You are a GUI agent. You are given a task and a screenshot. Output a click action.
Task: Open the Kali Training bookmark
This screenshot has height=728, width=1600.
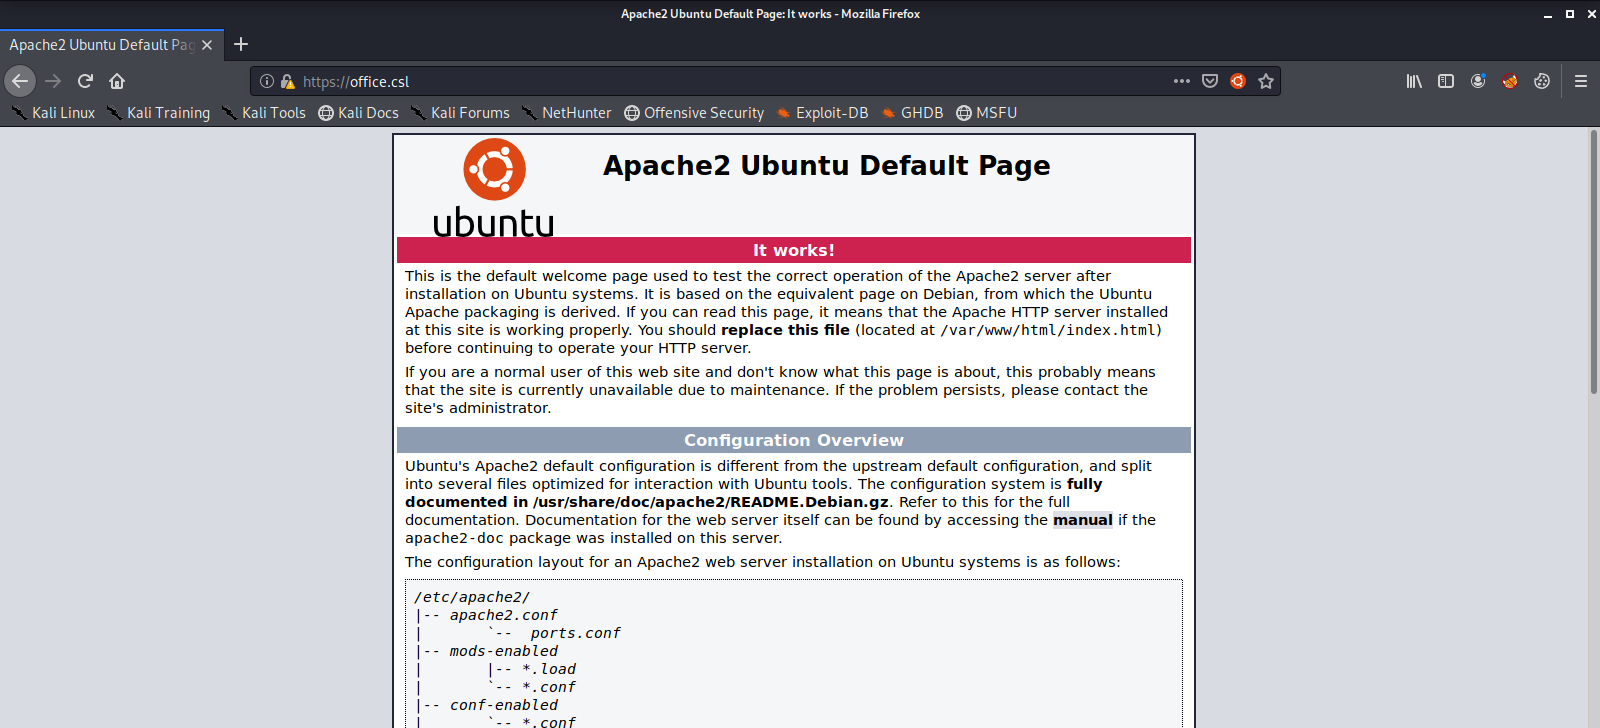coord(158,113)
